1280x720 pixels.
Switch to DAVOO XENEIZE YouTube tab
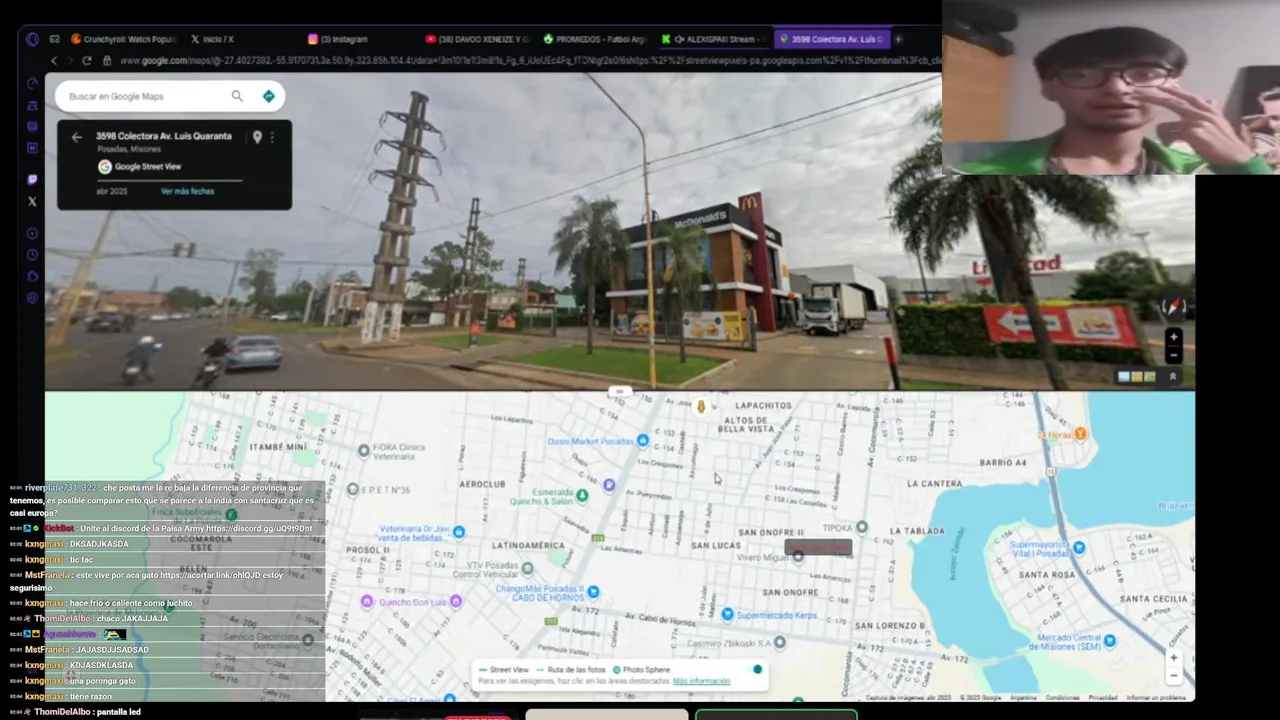[478, 39]
